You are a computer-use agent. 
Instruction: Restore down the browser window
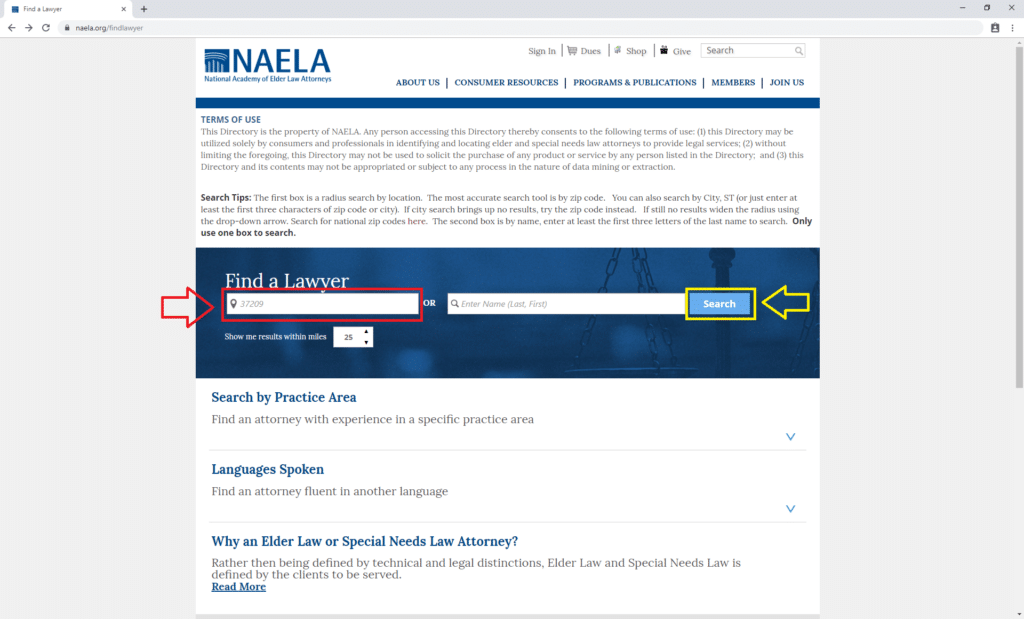[x=987, y=8]
